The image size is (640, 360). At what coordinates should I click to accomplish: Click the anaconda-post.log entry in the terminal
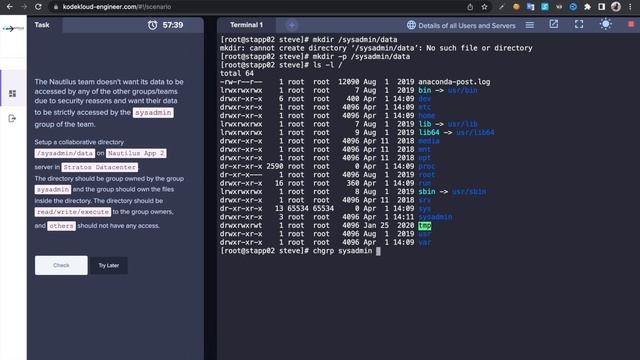point(454,82)
